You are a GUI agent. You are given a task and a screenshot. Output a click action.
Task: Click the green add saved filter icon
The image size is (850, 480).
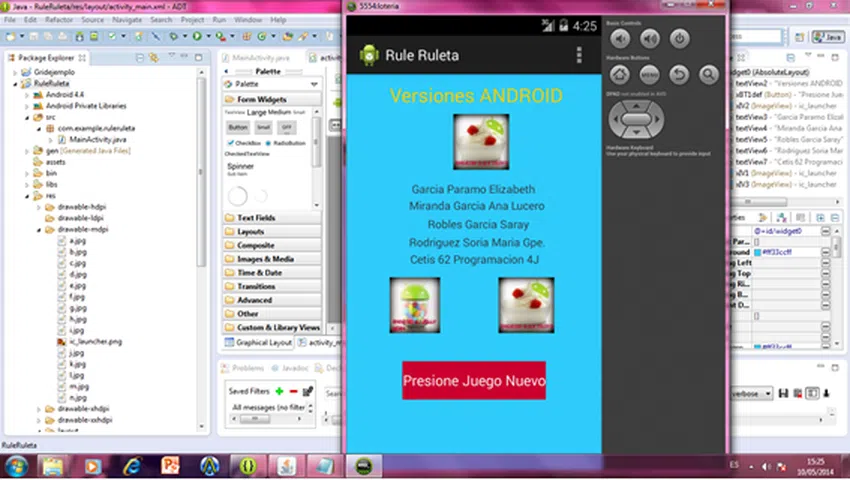279,391
